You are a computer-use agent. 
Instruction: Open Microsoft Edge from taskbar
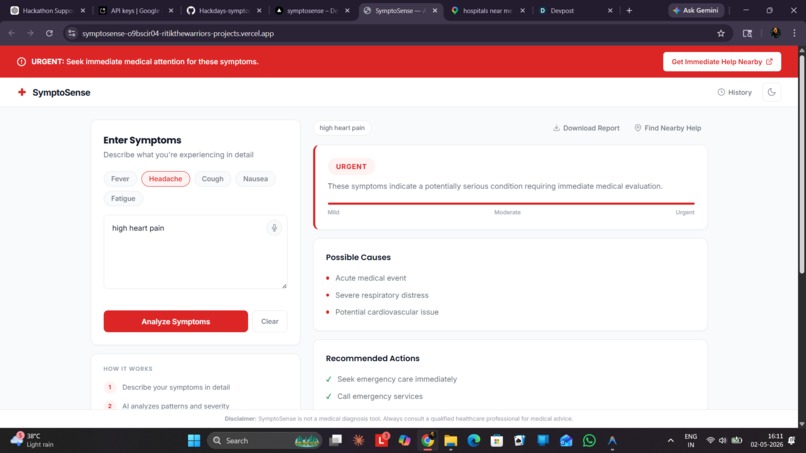pyautogui.click(x=474, y=441)
